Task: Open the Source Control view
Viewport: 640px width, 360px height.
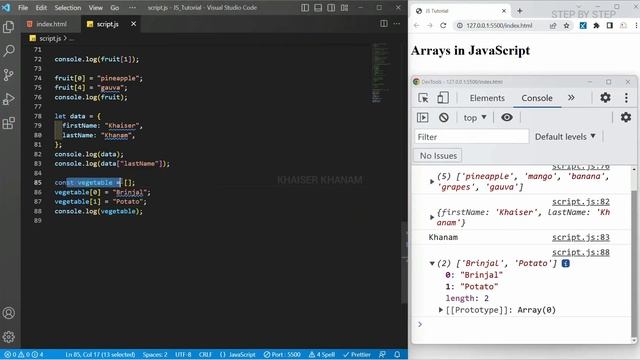Action: pos(9,75)
